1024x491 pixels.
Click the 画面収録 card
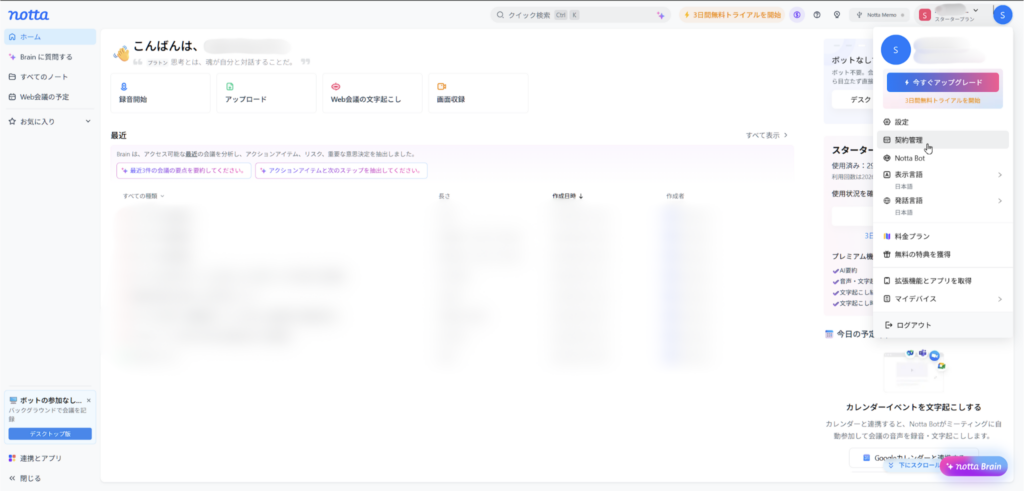[478, 93]
